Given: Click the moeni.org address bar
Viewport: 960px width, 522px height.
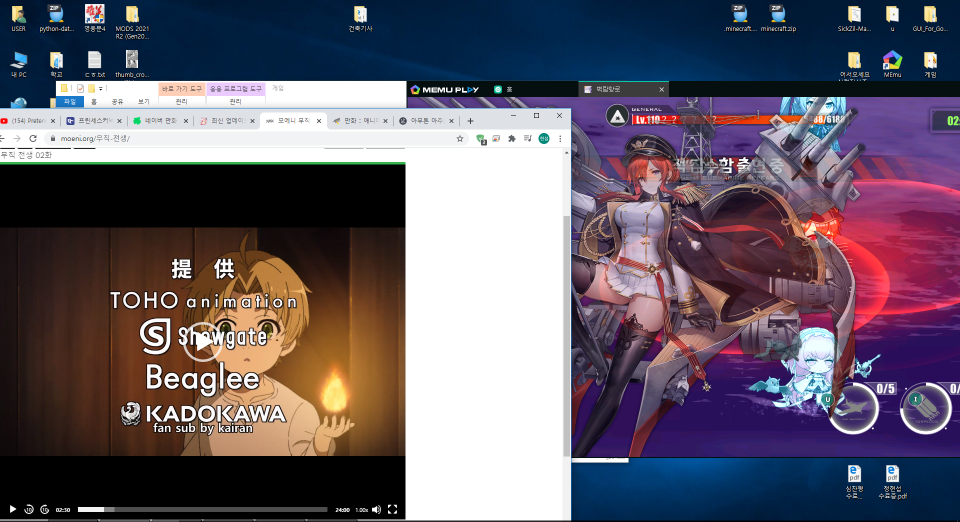Looking at the screenshot, I should click(x=250, y=138).
